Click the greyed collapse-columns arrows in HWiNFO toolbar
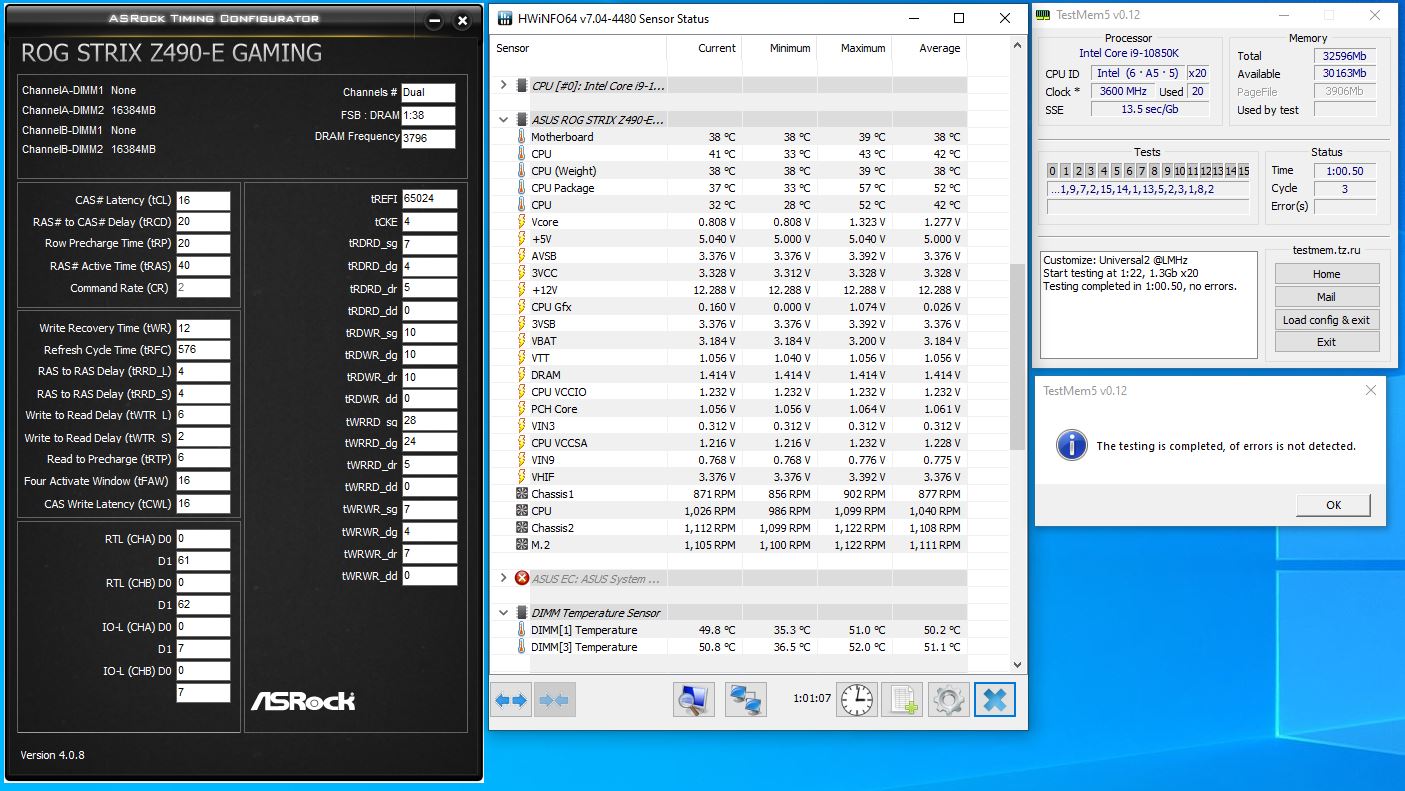 [x=553, y=700]
